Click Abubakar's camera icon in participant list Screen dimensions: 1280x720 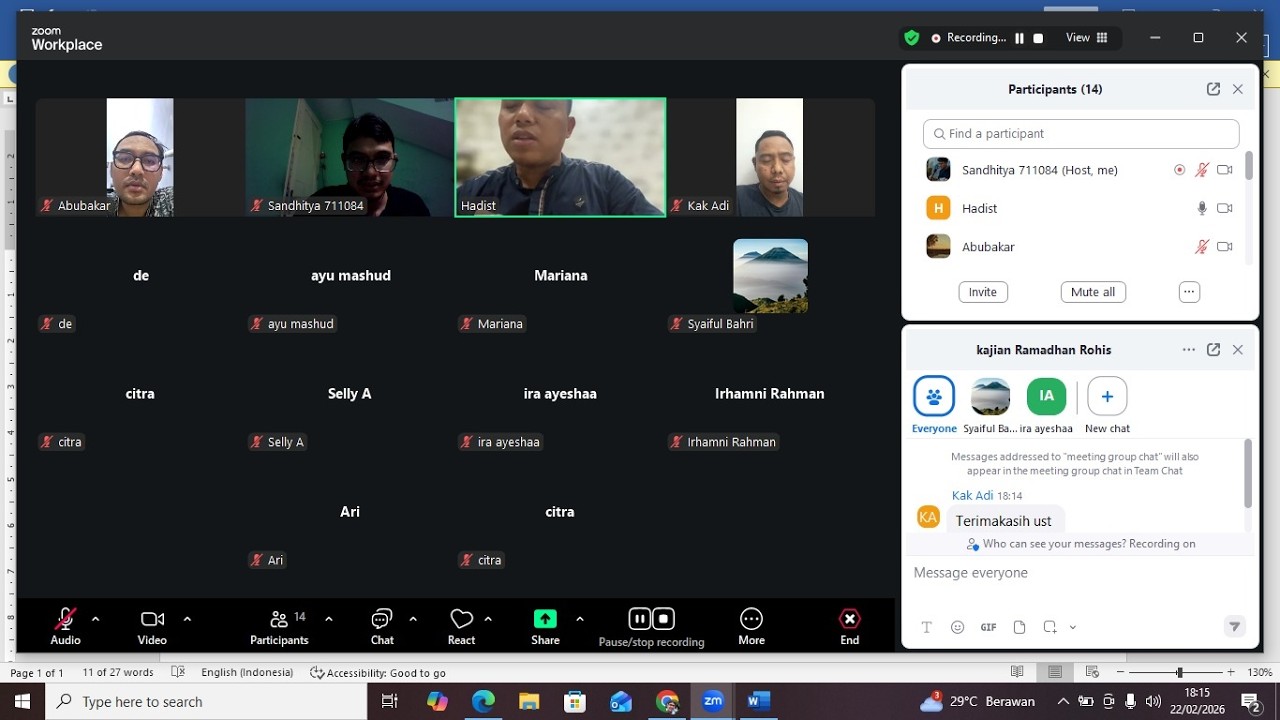pos(1225,247)
